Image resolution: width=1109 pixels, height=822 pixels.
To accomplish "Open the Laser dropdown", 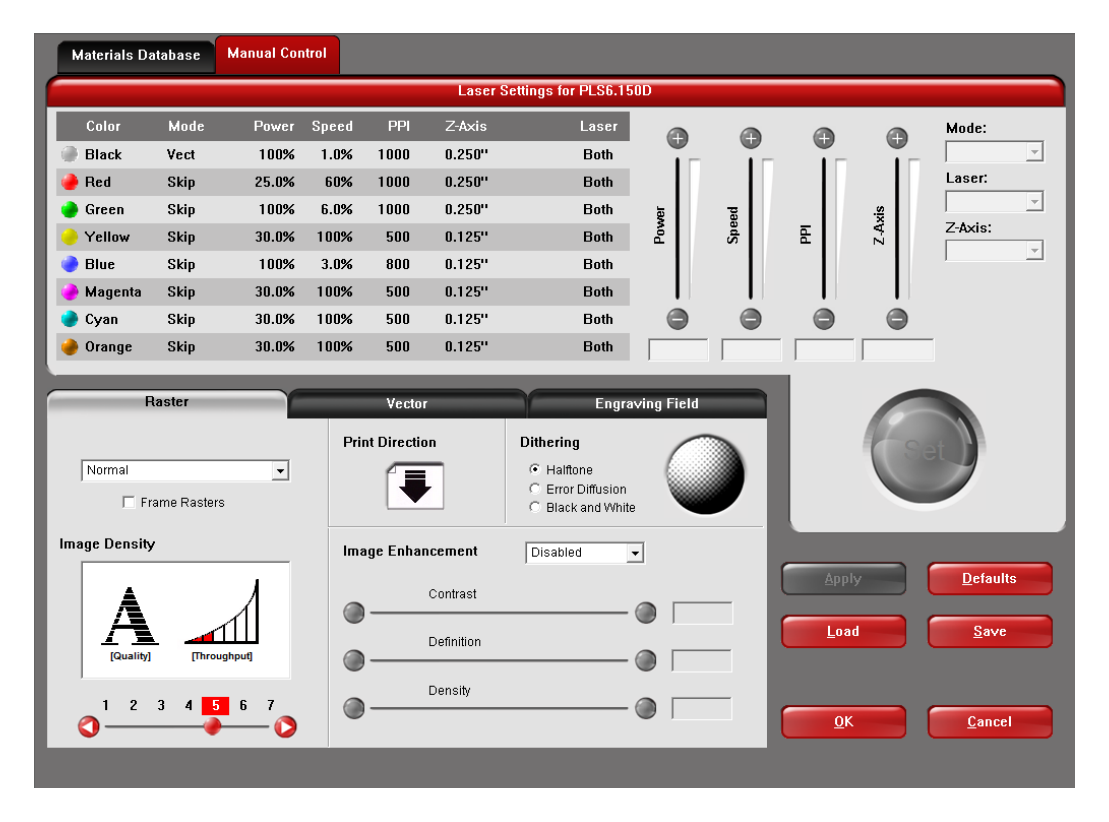I will 994,202.
